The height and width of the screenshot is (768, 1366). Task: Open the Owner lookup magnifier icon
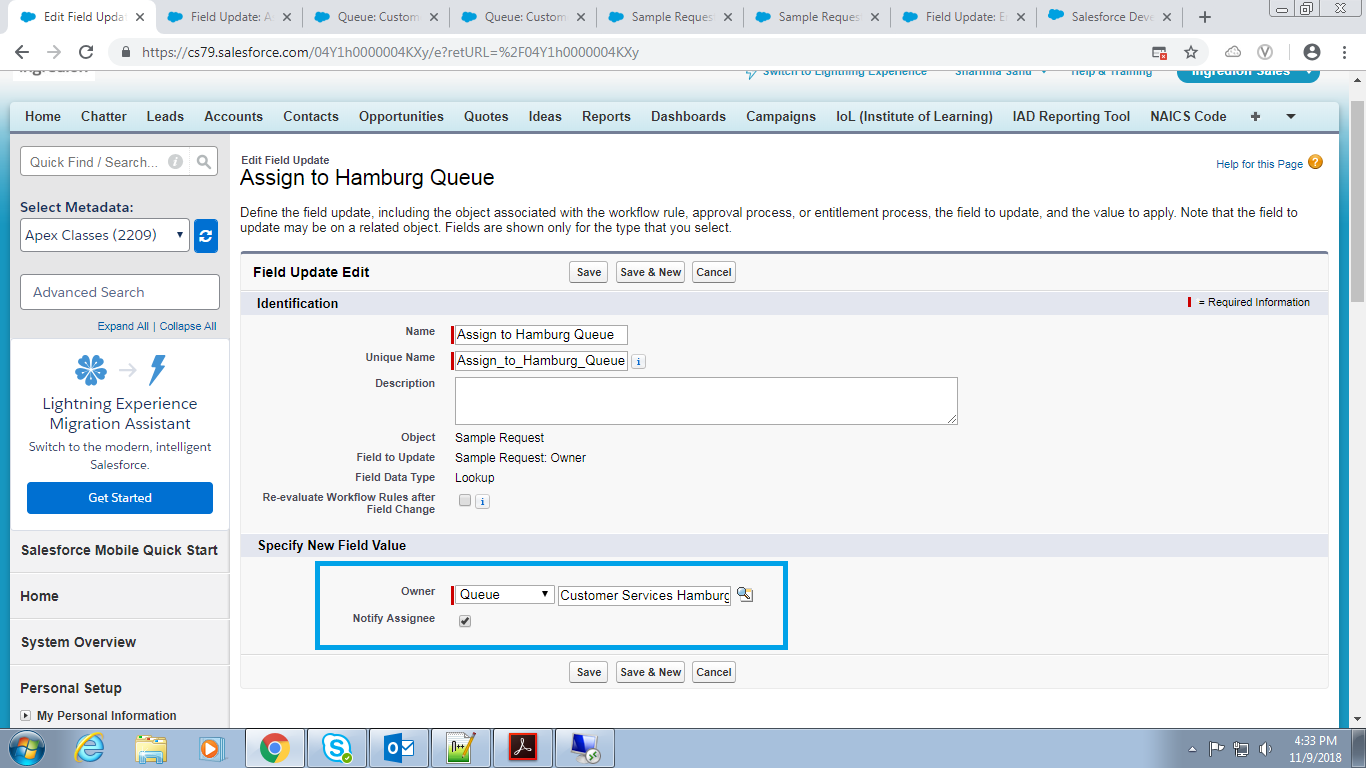744,594
